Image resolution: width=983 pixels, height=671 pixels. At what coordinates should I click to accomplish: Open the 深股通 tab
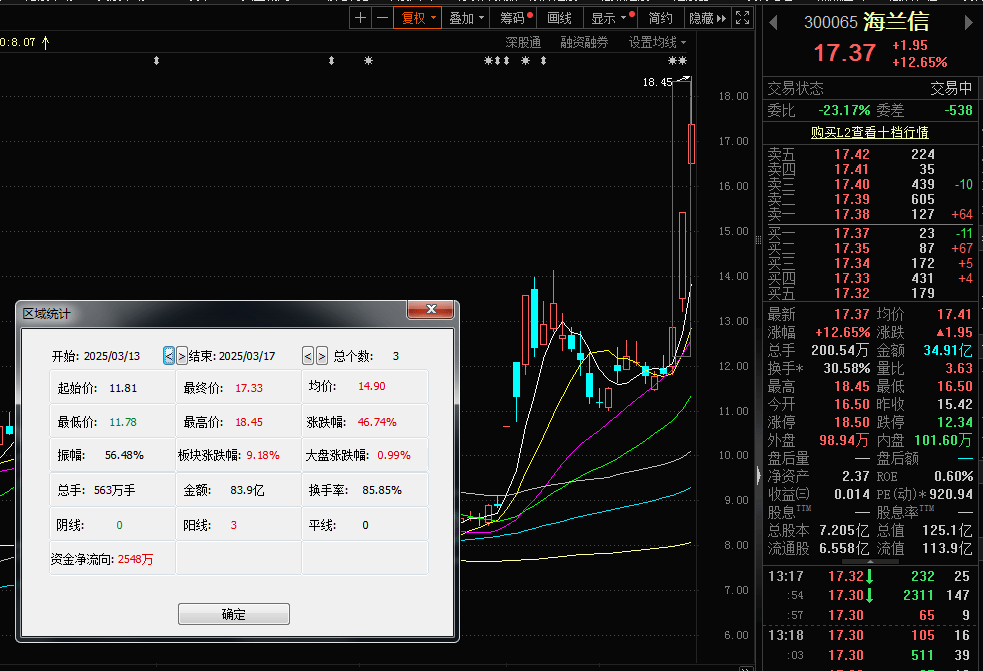tap(523, 43)
